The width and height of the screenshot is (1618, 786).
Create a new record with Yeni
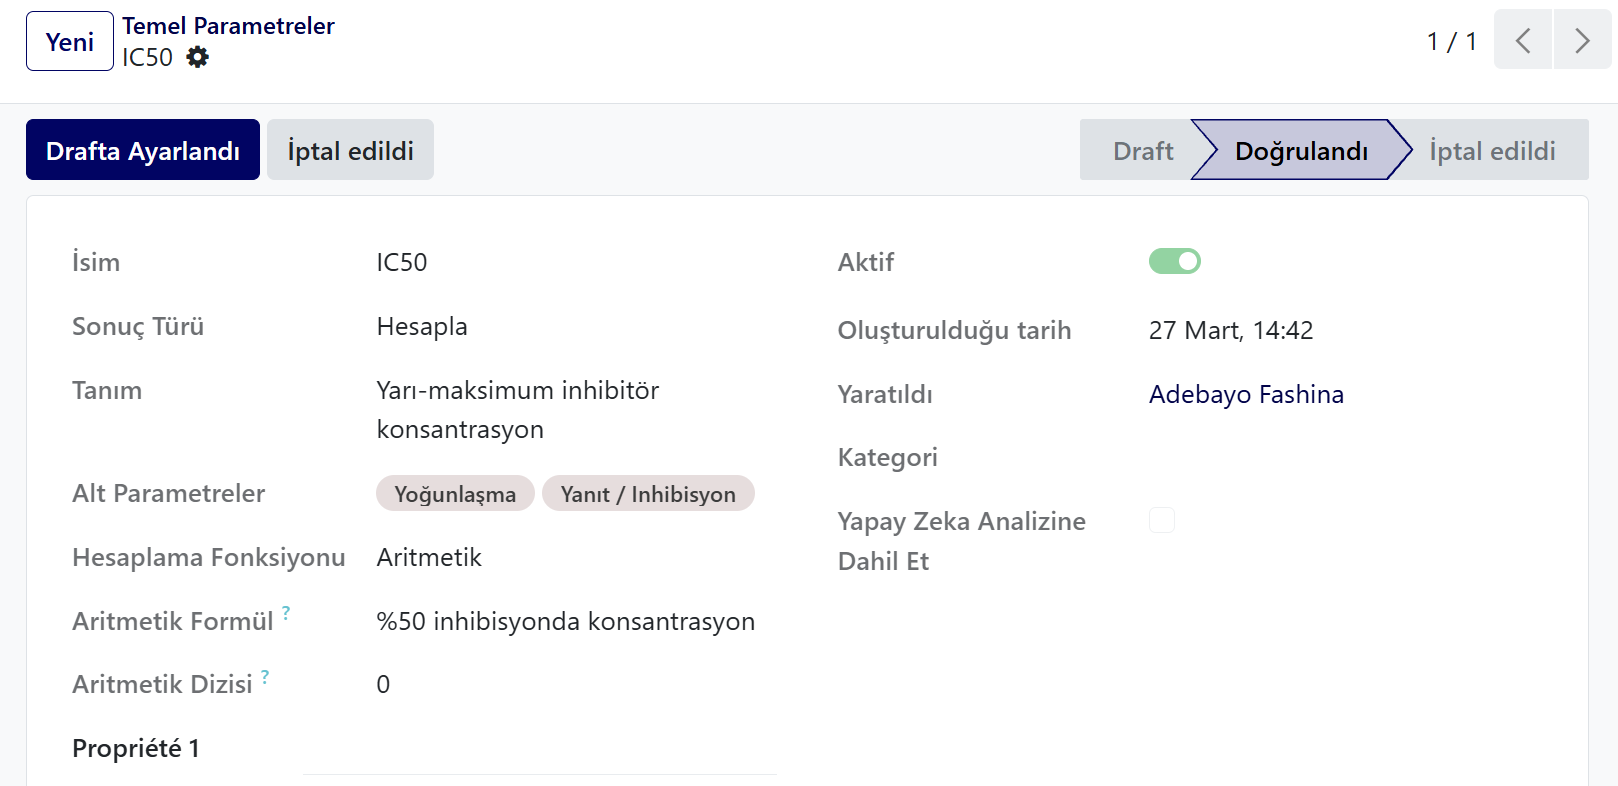tap(70, 41)
